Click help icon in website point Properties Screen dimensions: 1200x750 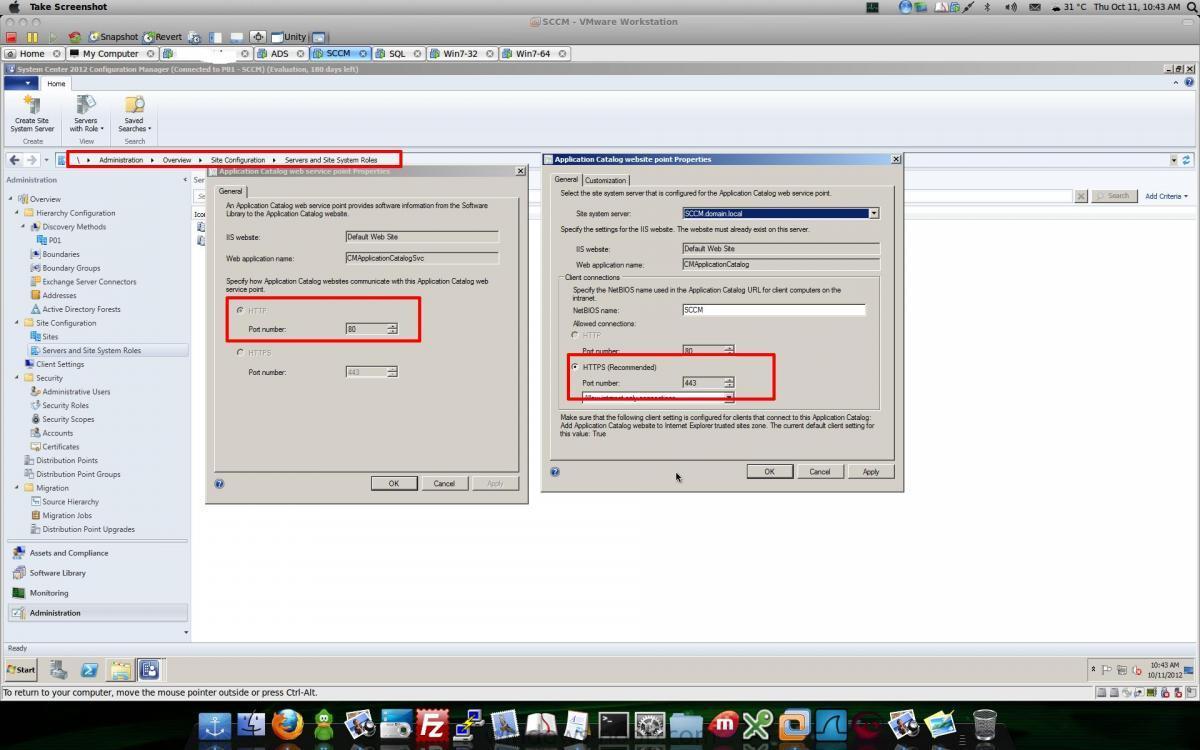555,472
